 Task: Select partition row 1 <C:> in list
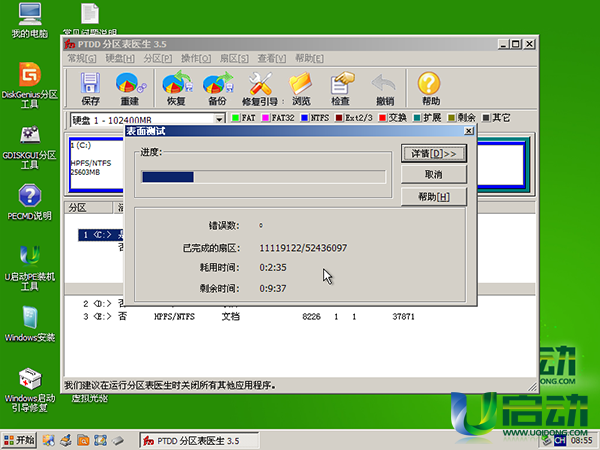click(x=101, y=235)
